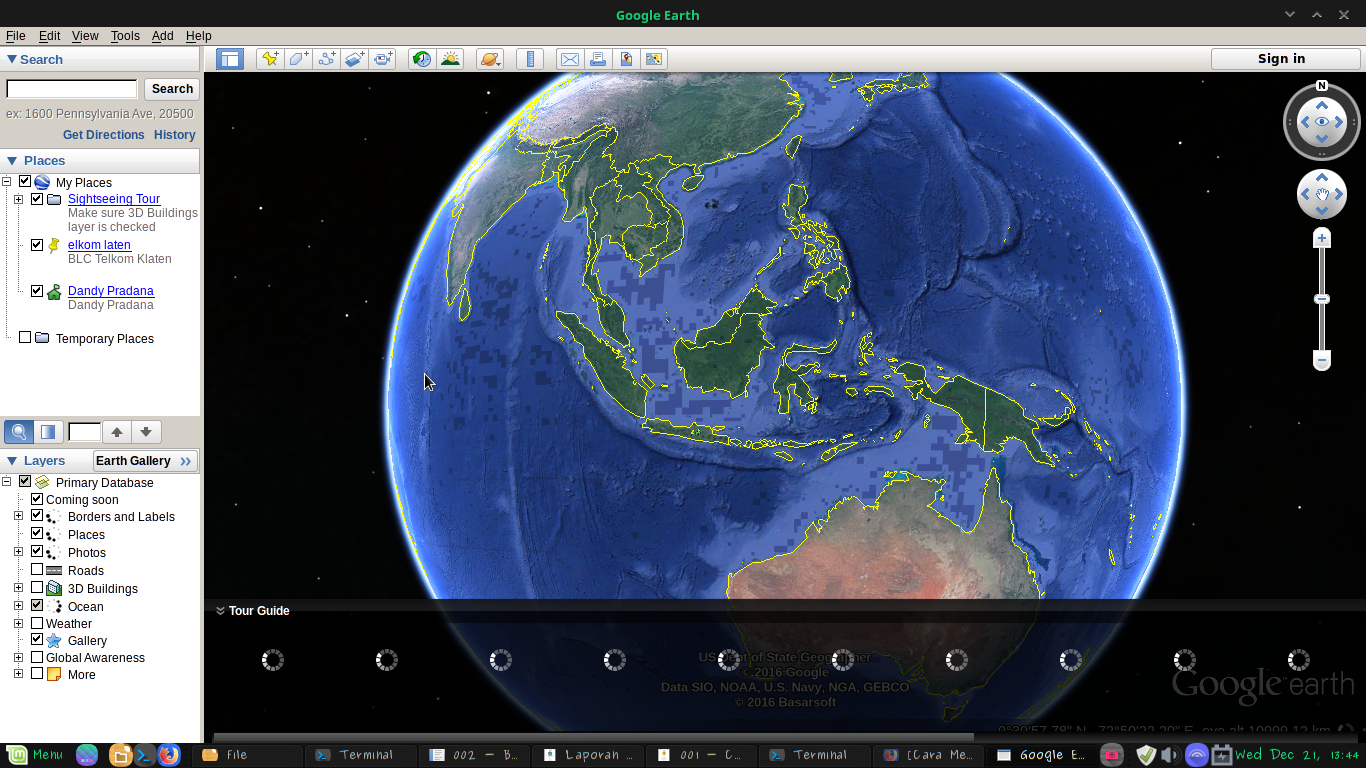The width and height of the screenshot is (1366, 768).
Task: Toggle the Dandy Pradana checkbox
Action: pos(37,291)
